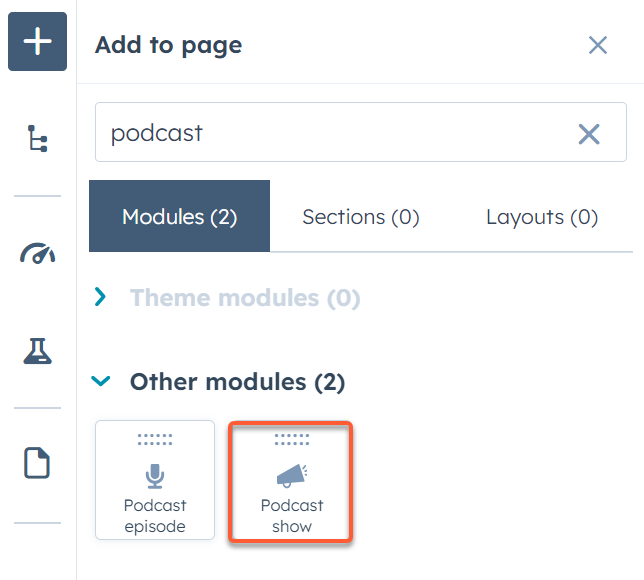Image resolution: width=644 pixels, height=580 pixels.
Task: Switch to the Sections (0) tab
Action: (361, 216)
